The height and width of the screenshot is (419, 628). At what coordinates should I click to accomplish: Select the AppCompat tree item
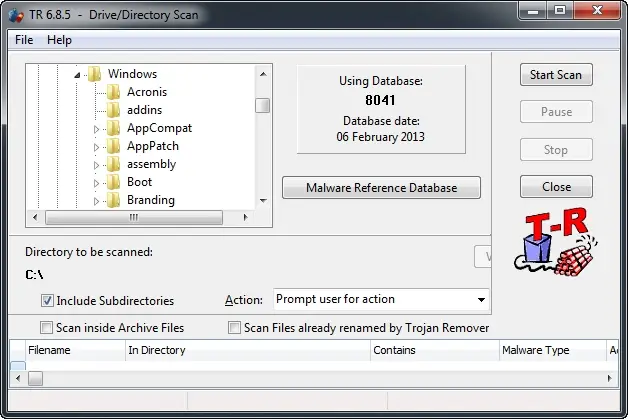click(x=159, y=128)
